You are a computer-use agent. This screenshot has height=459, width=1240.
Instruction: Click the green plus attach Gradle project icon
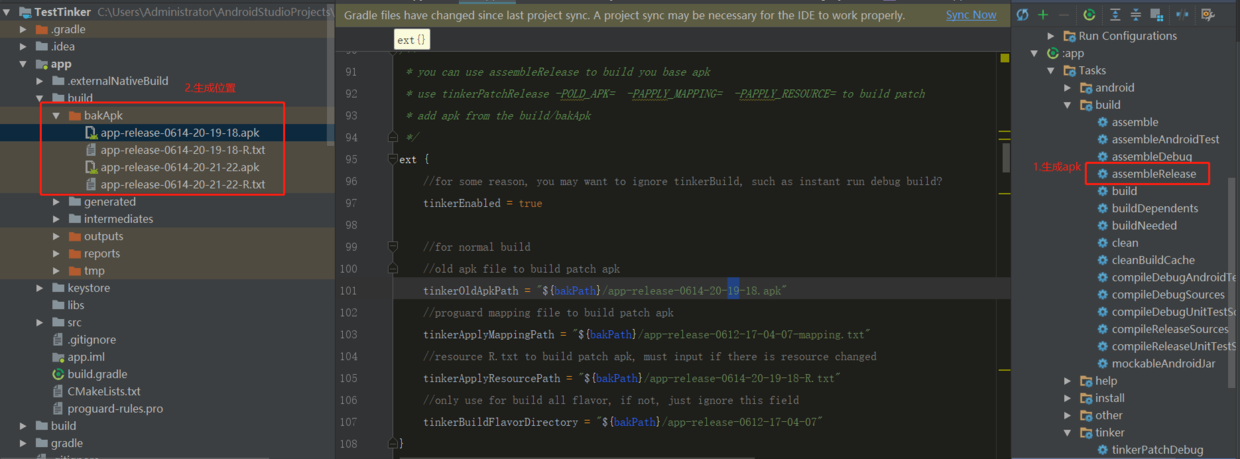(x=1043, y=15)
